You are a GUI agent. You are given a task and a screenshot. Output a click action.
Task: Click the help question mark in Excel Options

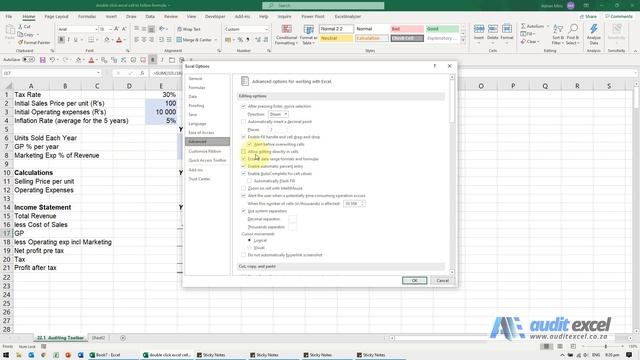click(x=434, y=66)
